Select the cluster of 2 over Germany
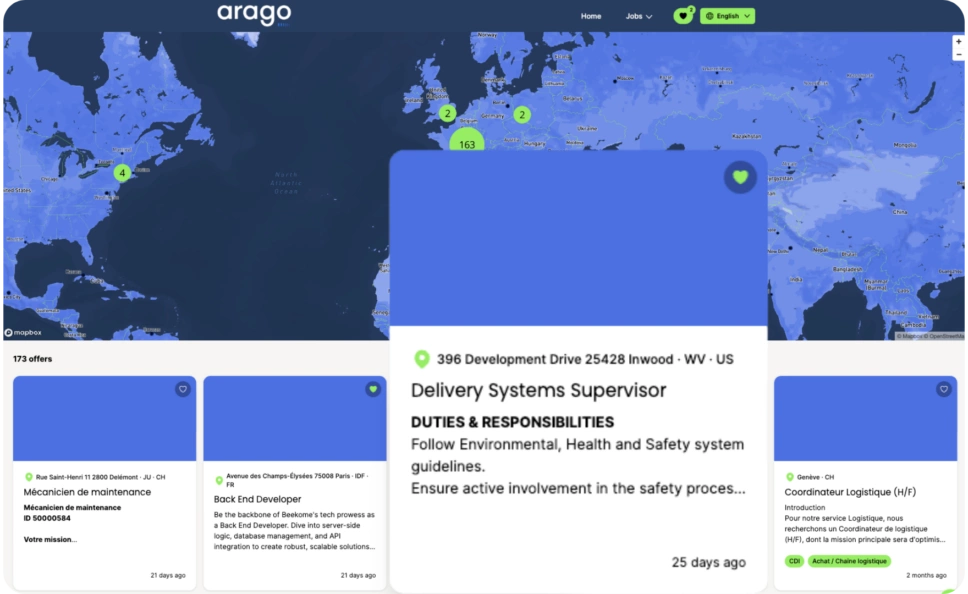The image size is (968, 594). click(522, 115)
